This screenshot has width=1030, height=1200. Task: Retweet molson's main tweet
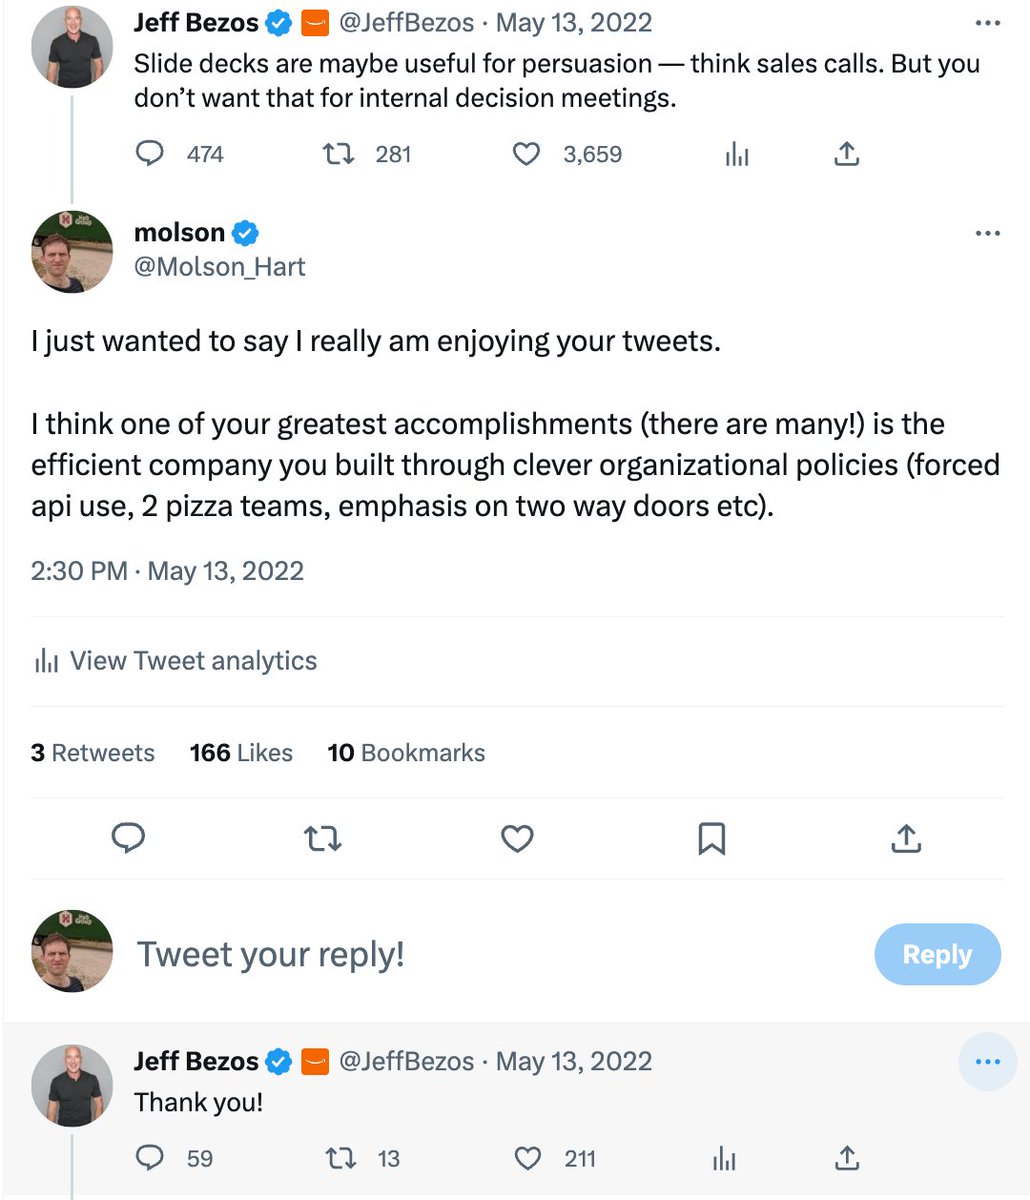[322, 839]
